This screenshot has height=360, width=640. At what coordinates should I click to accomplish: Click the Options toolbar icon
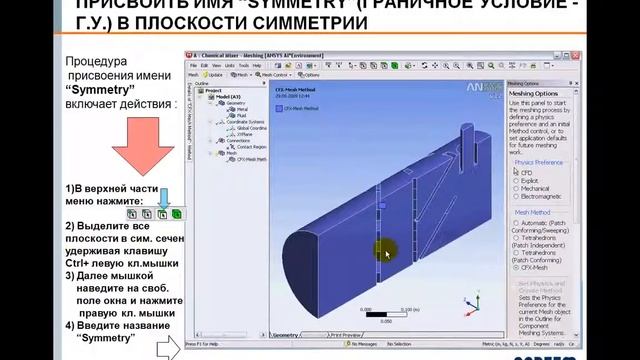(x=301, y=75)
